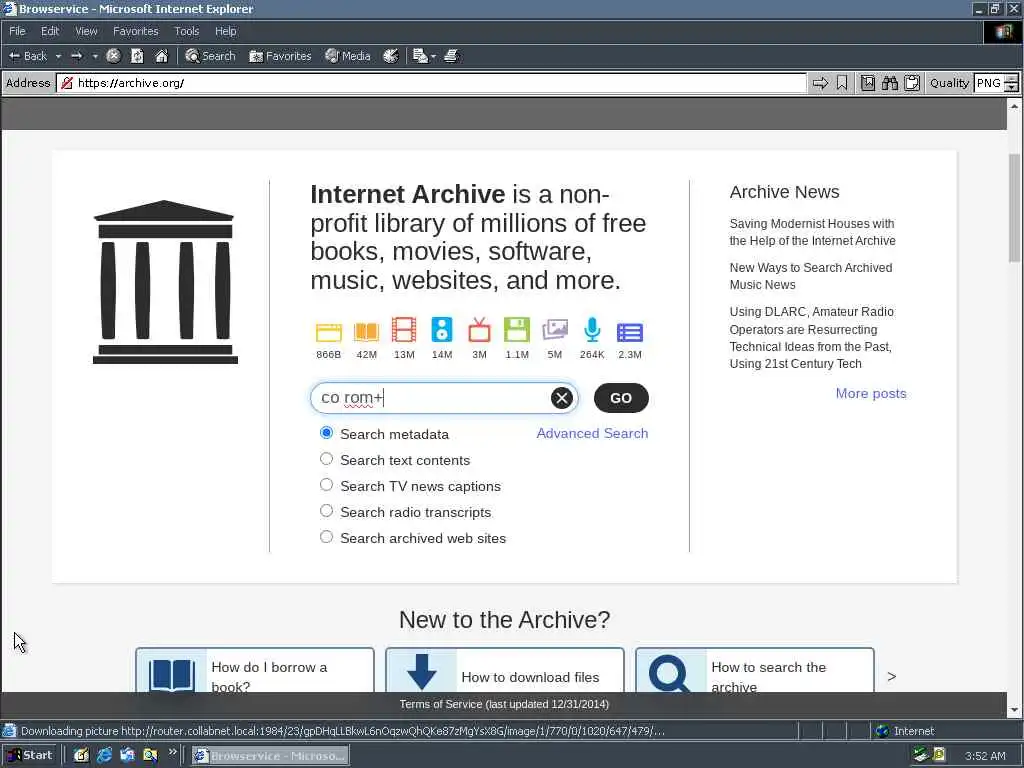Clear the search box with the X
This screenshot has width=1024, height=768.
point(562,398)
